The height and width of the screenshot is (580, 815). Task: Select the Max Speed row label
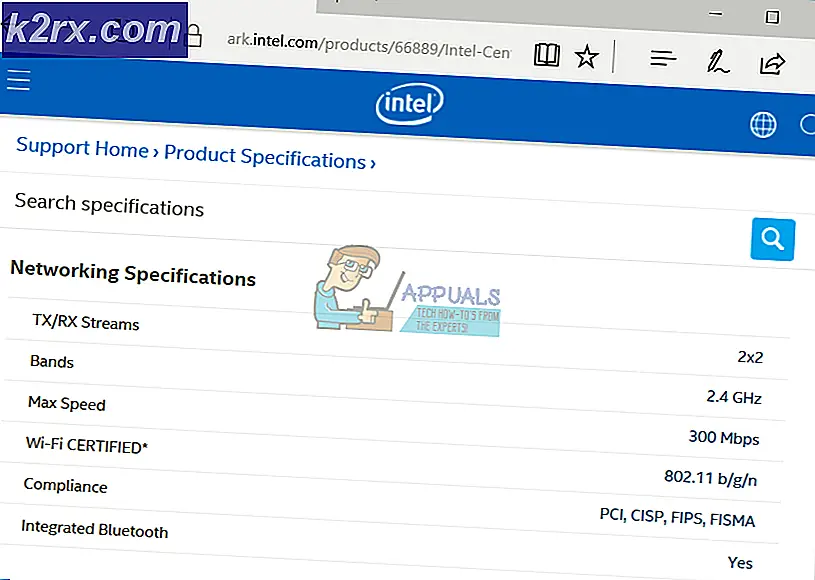click(x=67, y=403)
